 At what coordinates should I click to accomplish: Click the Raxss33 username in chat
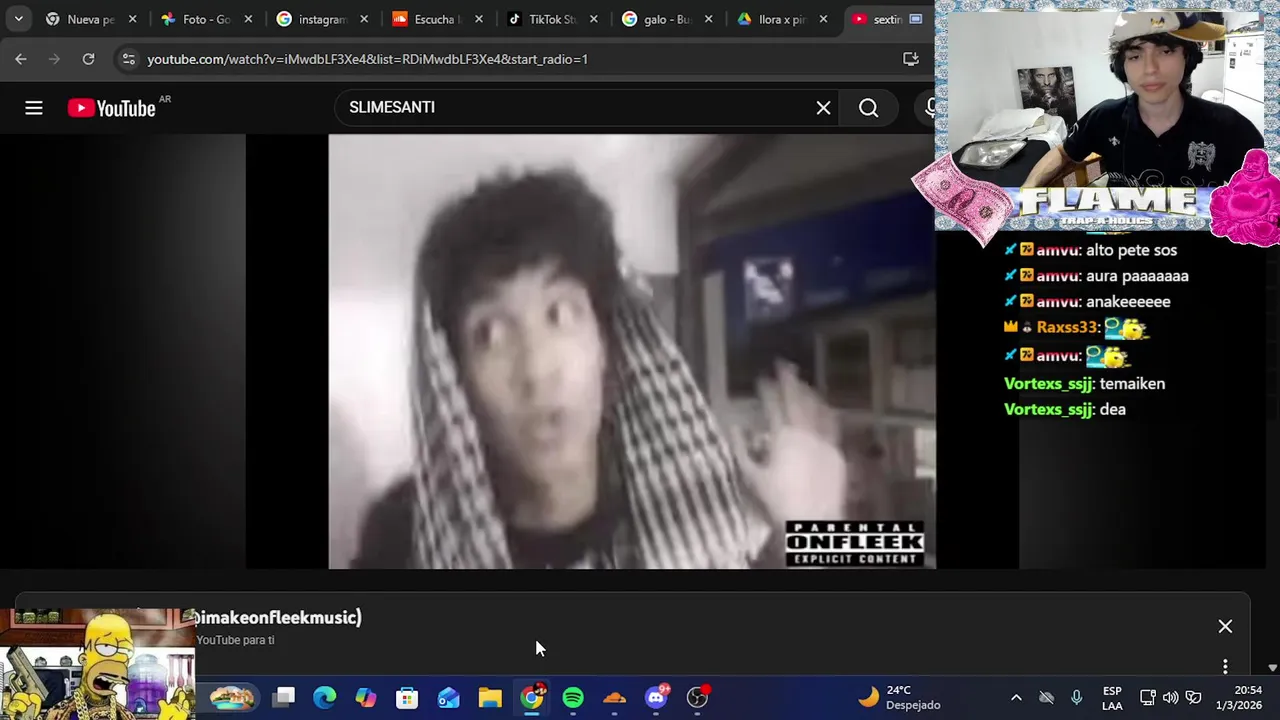1067,327
